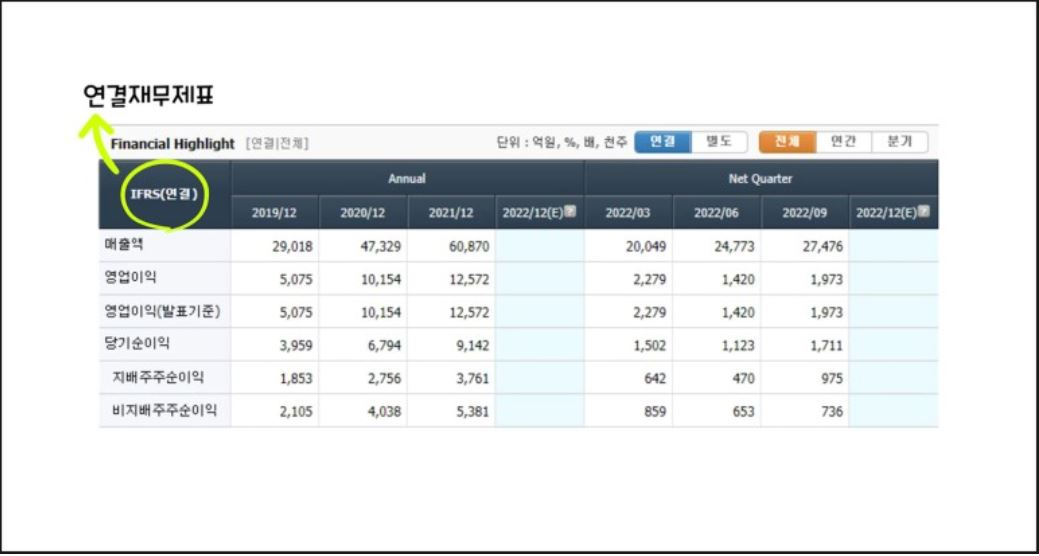Viewport: 1039px width, 556px height.
Task: Open help icon beside Net Quarter 2022/12(E)
Action: coord(924,212)
